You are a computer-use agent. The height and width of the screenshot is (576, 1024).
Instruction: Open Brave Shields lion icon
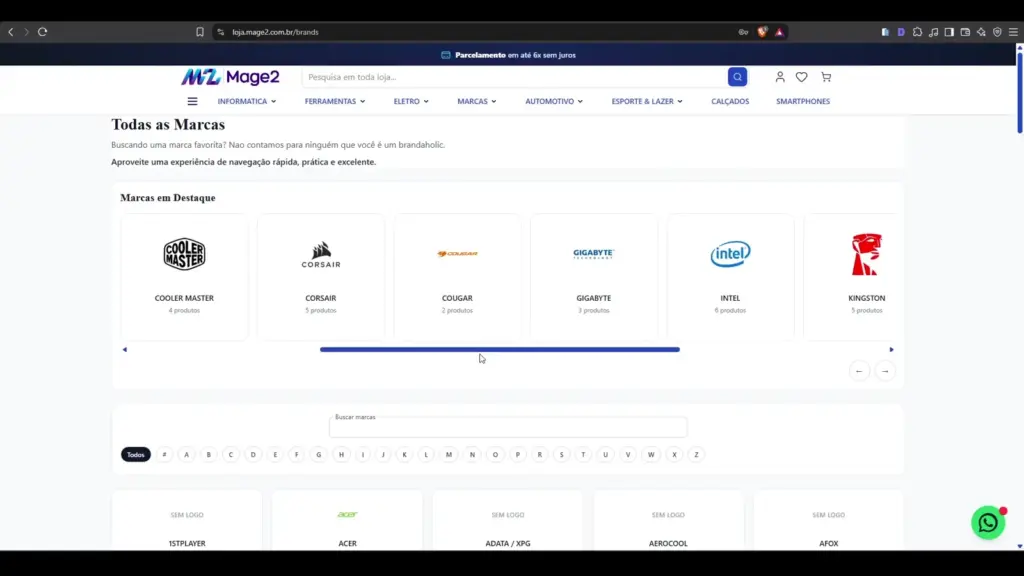pyautogui.click(x=762, y=32)
